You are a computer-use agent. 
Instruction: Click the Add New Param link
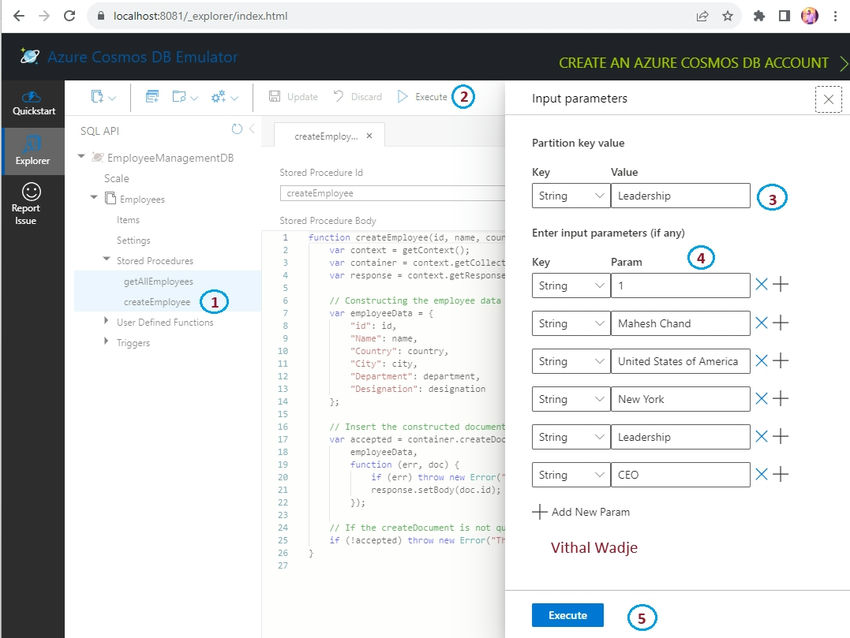click(x=581, y=512)
